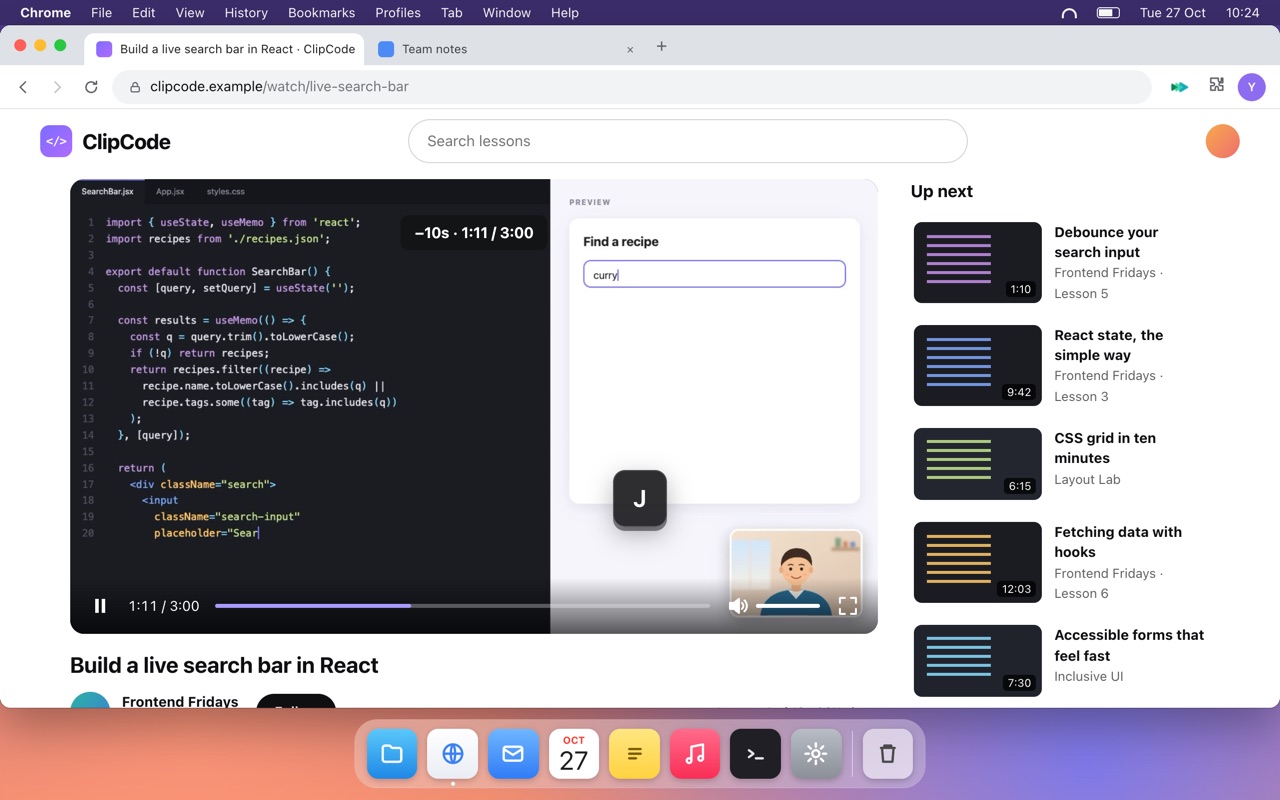The width and height of the screenshot is (1280, 800).
Task: Open the Chrome profile Y avatar
Action: point(1252,87)
